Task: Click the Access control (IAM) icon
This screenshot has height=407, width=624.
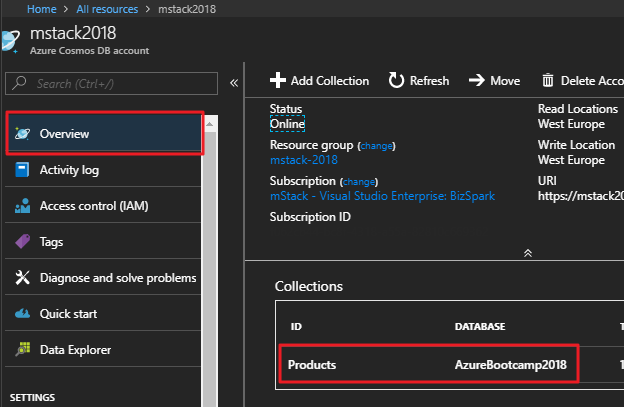Action: pyautogui.click(x=22, y=206)
